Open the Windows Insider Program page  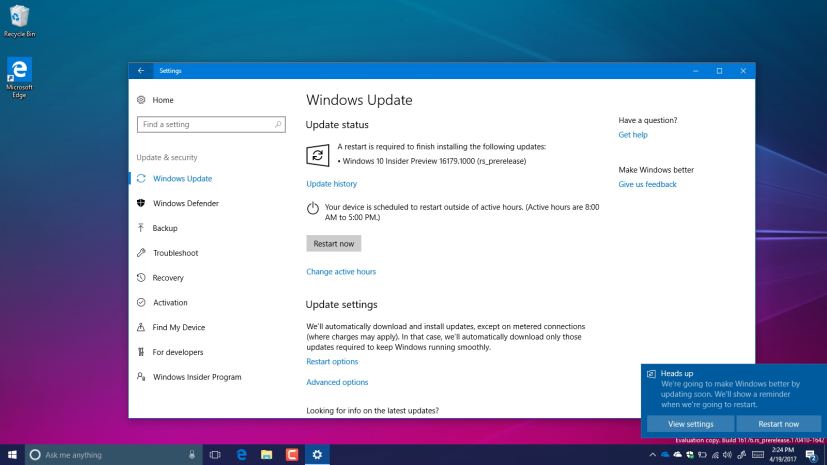[197, 376]
